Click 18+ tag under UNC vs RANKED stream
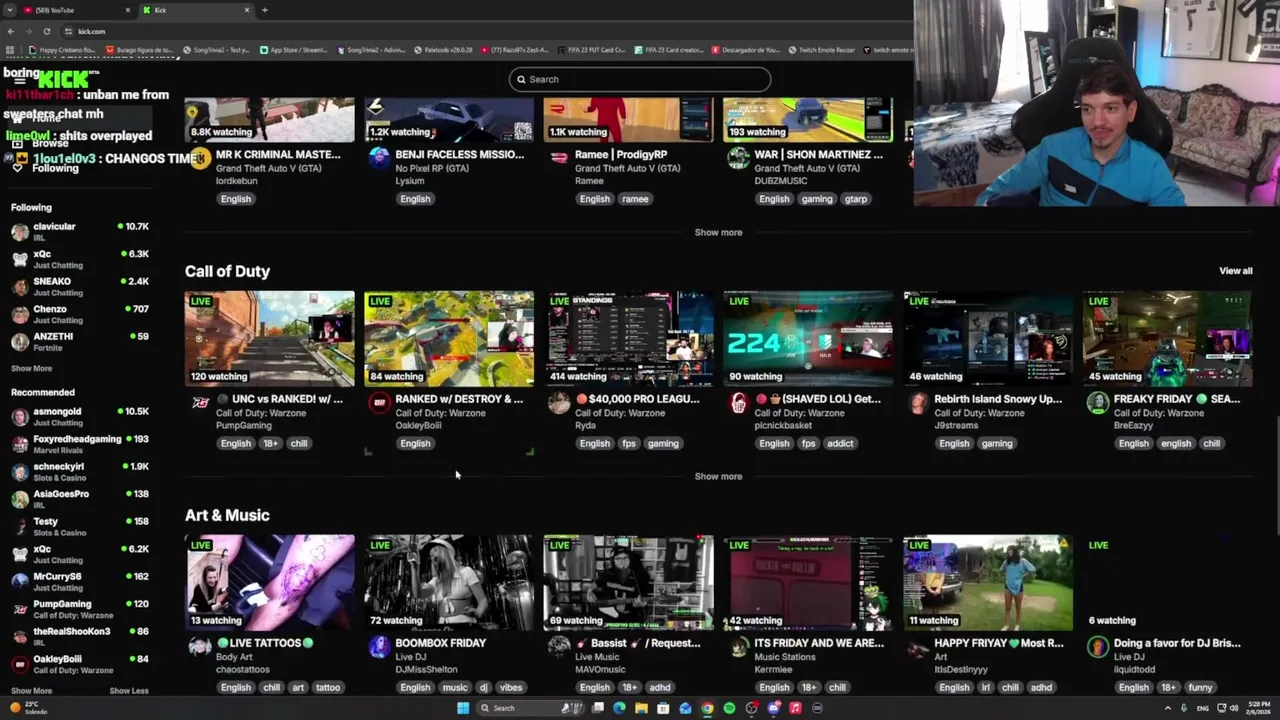1280x720 pixels. pos(270,443)
